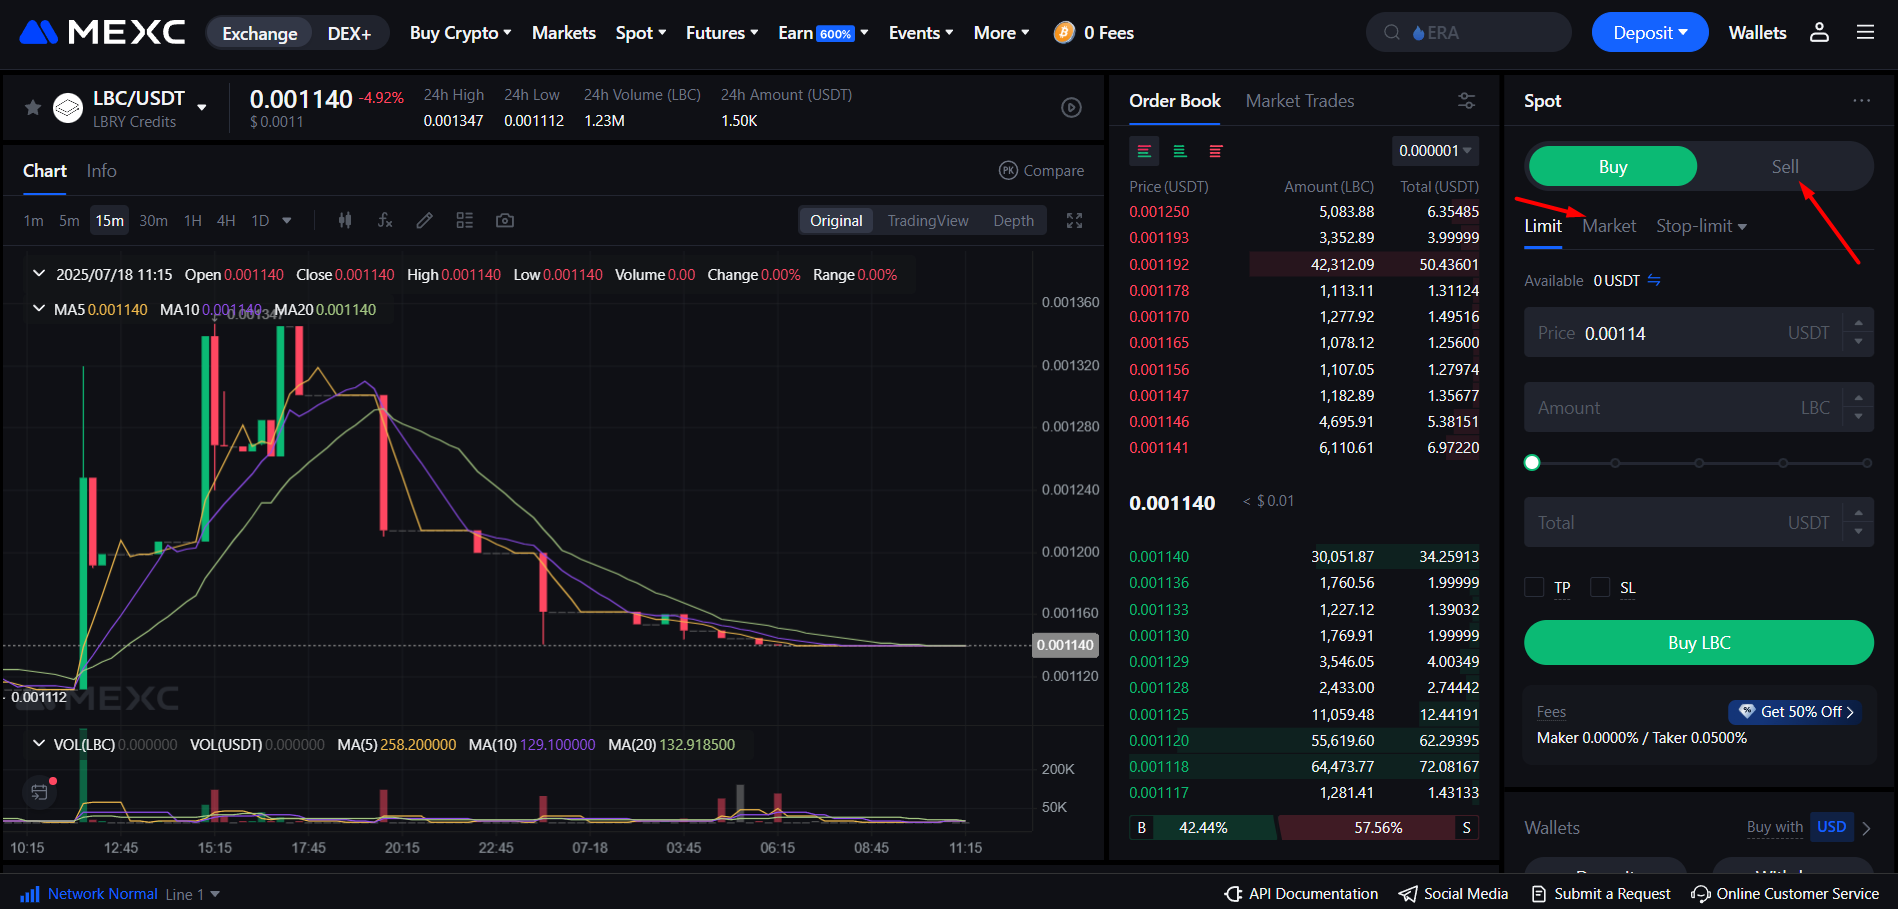The width and height of the screenshot is (1898, 909).
Task: Open API Documentation link
Action: click(1301, 894)
